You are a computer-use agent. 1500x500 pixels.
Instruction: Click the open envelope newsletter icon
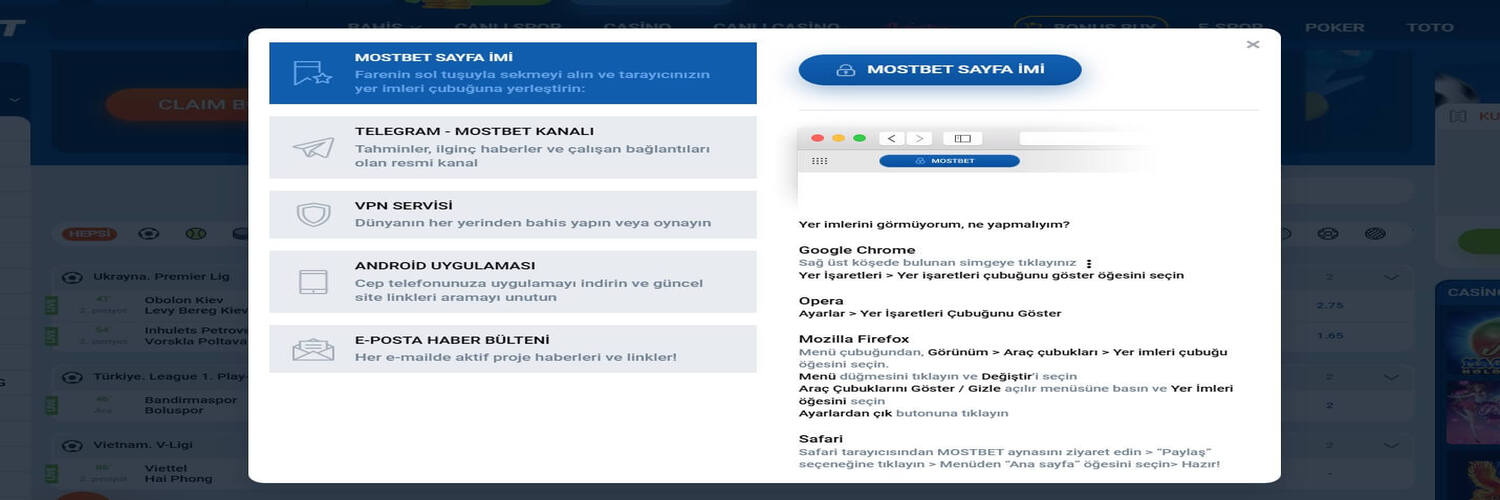(x=313, y=349)
